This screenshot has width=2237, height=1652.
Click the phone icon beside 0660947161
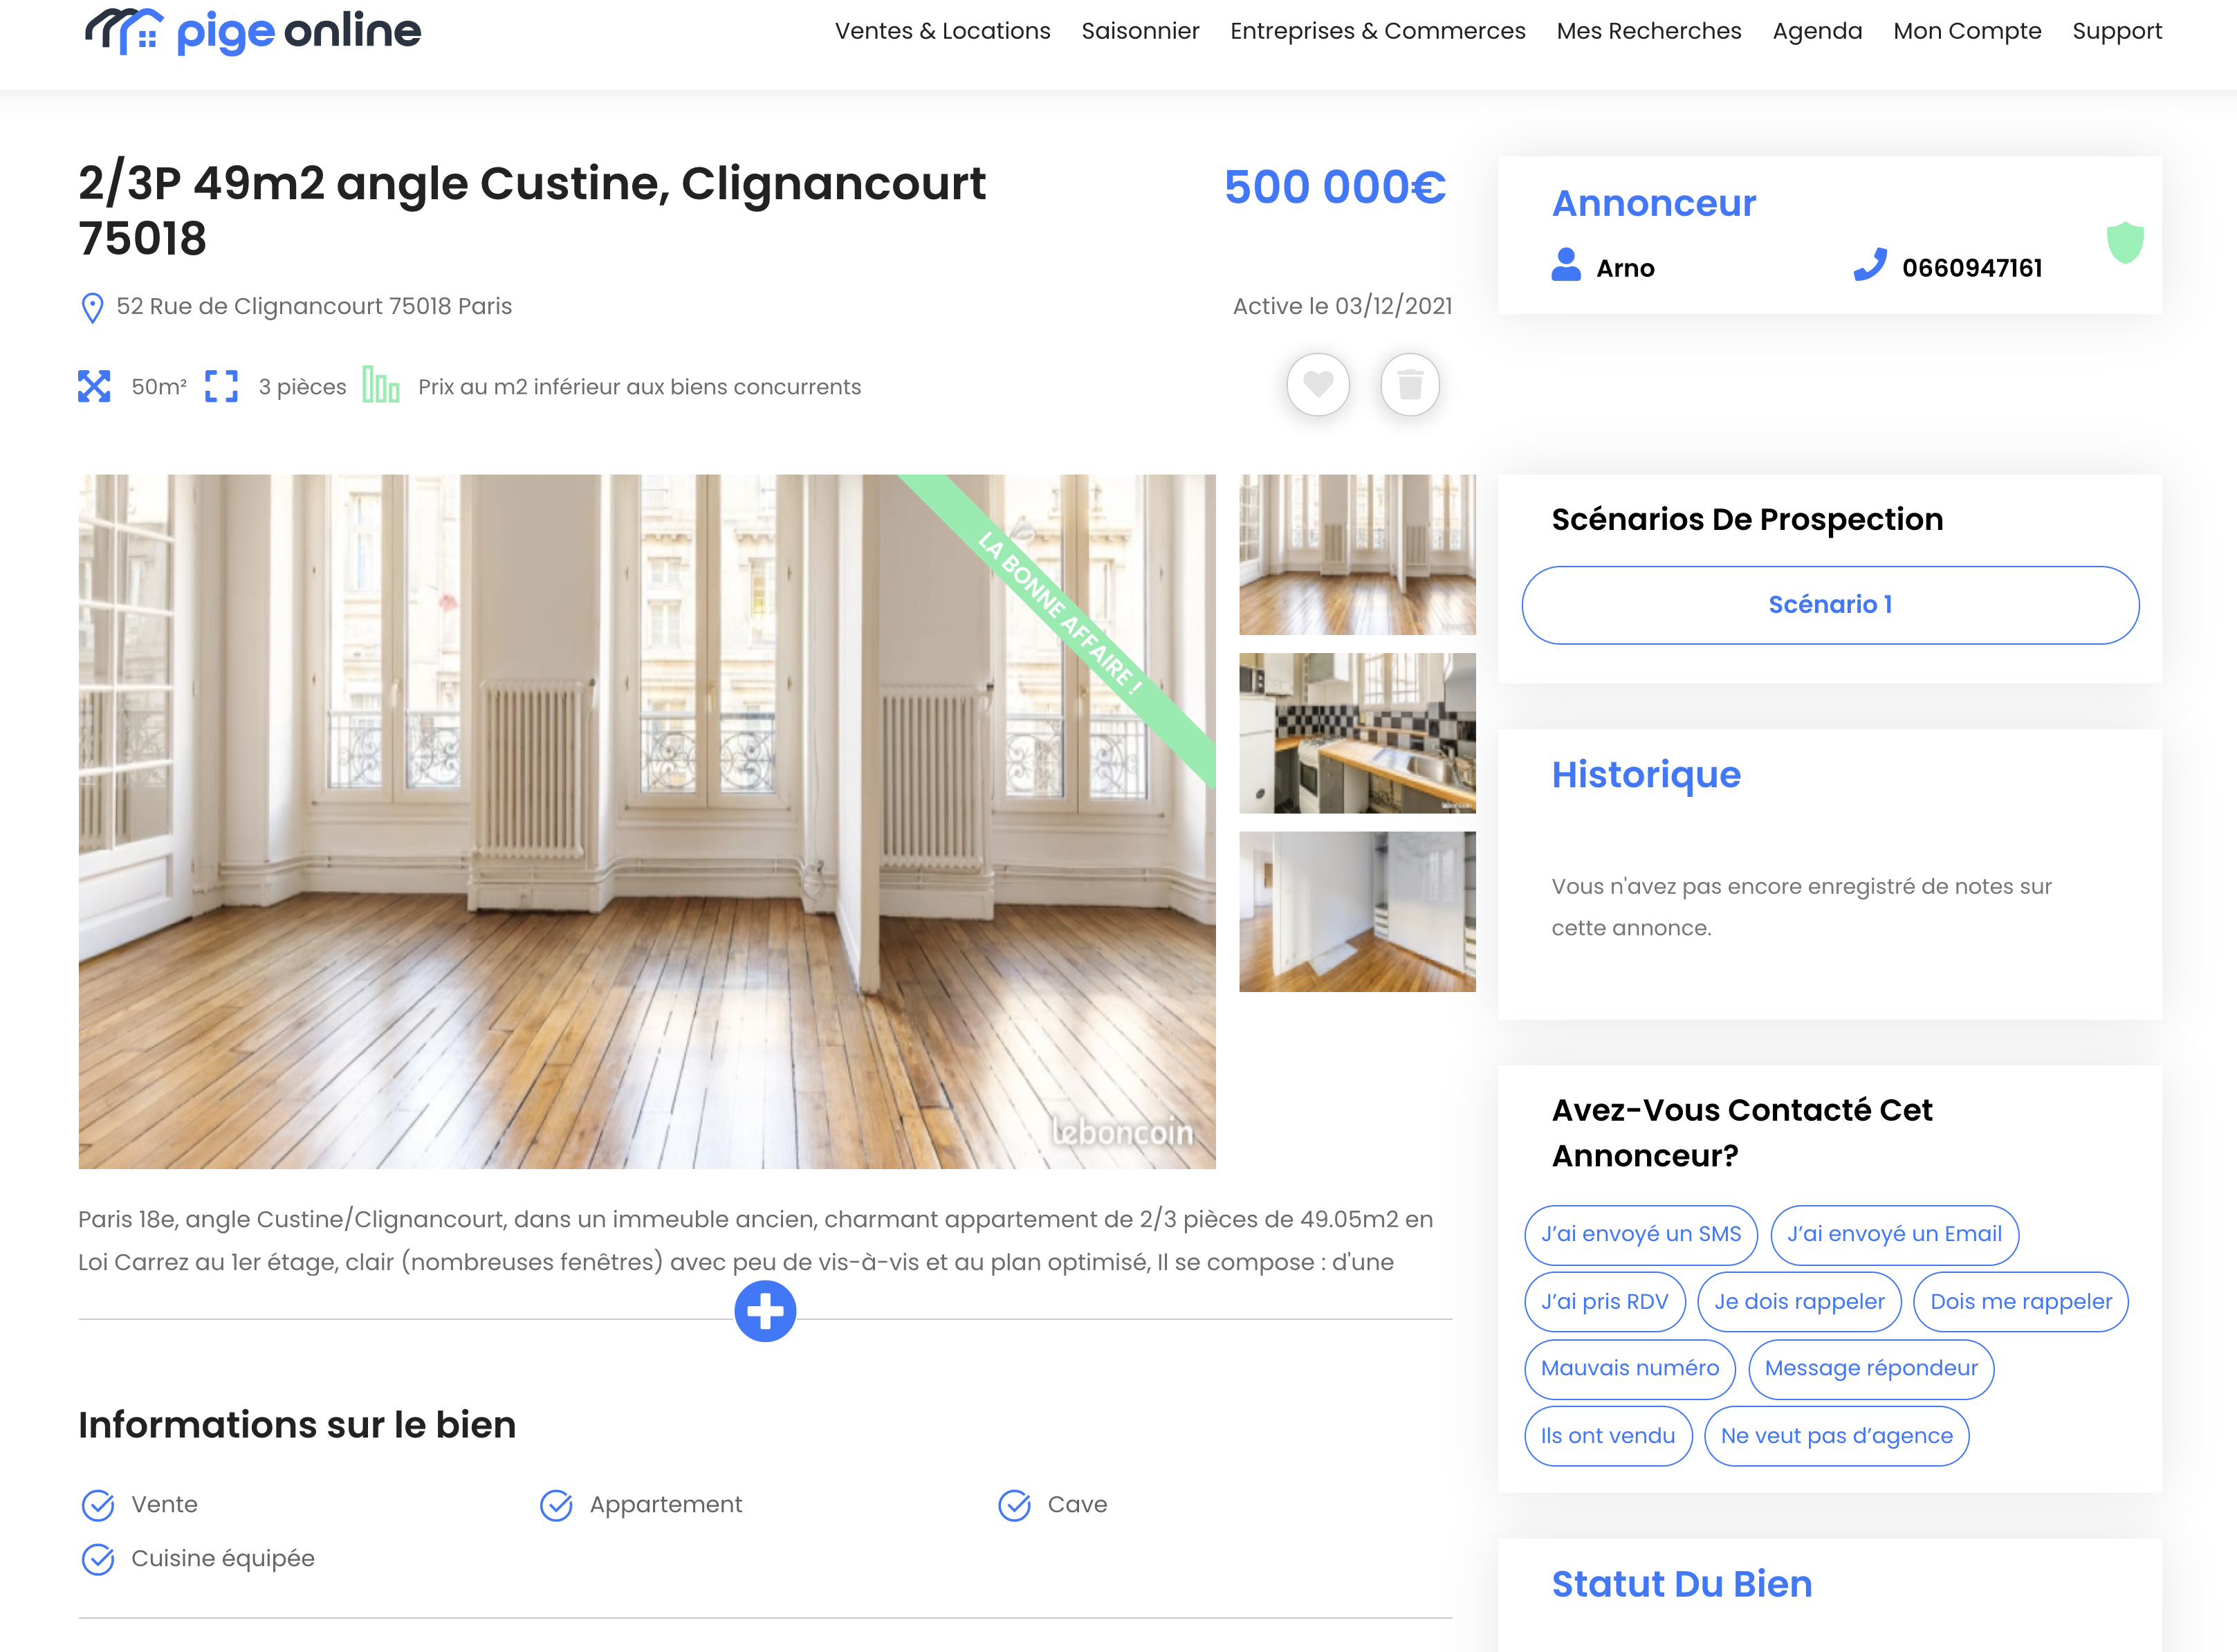(x=1870, y=265)
